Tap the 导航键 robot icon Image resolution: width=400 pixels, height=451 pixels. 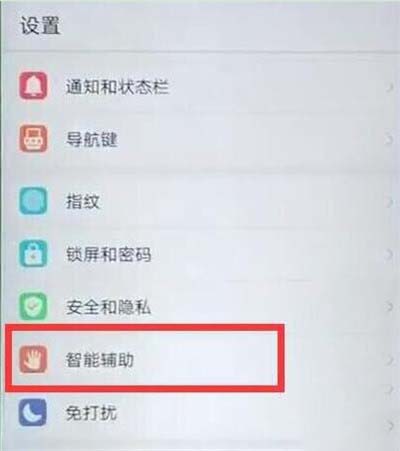[33, 138]
